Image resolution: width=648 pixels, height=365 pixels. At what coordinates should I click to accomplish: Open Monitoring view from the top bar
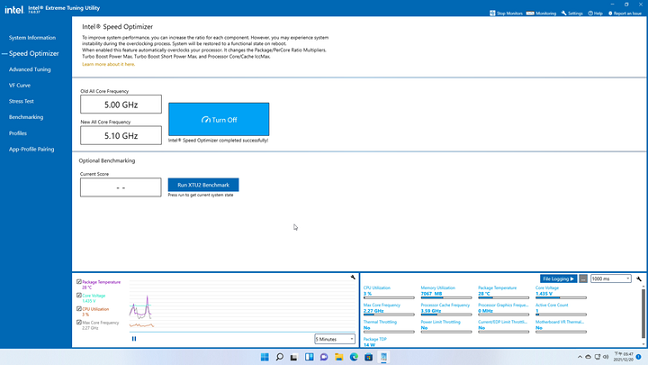point(541,13)
